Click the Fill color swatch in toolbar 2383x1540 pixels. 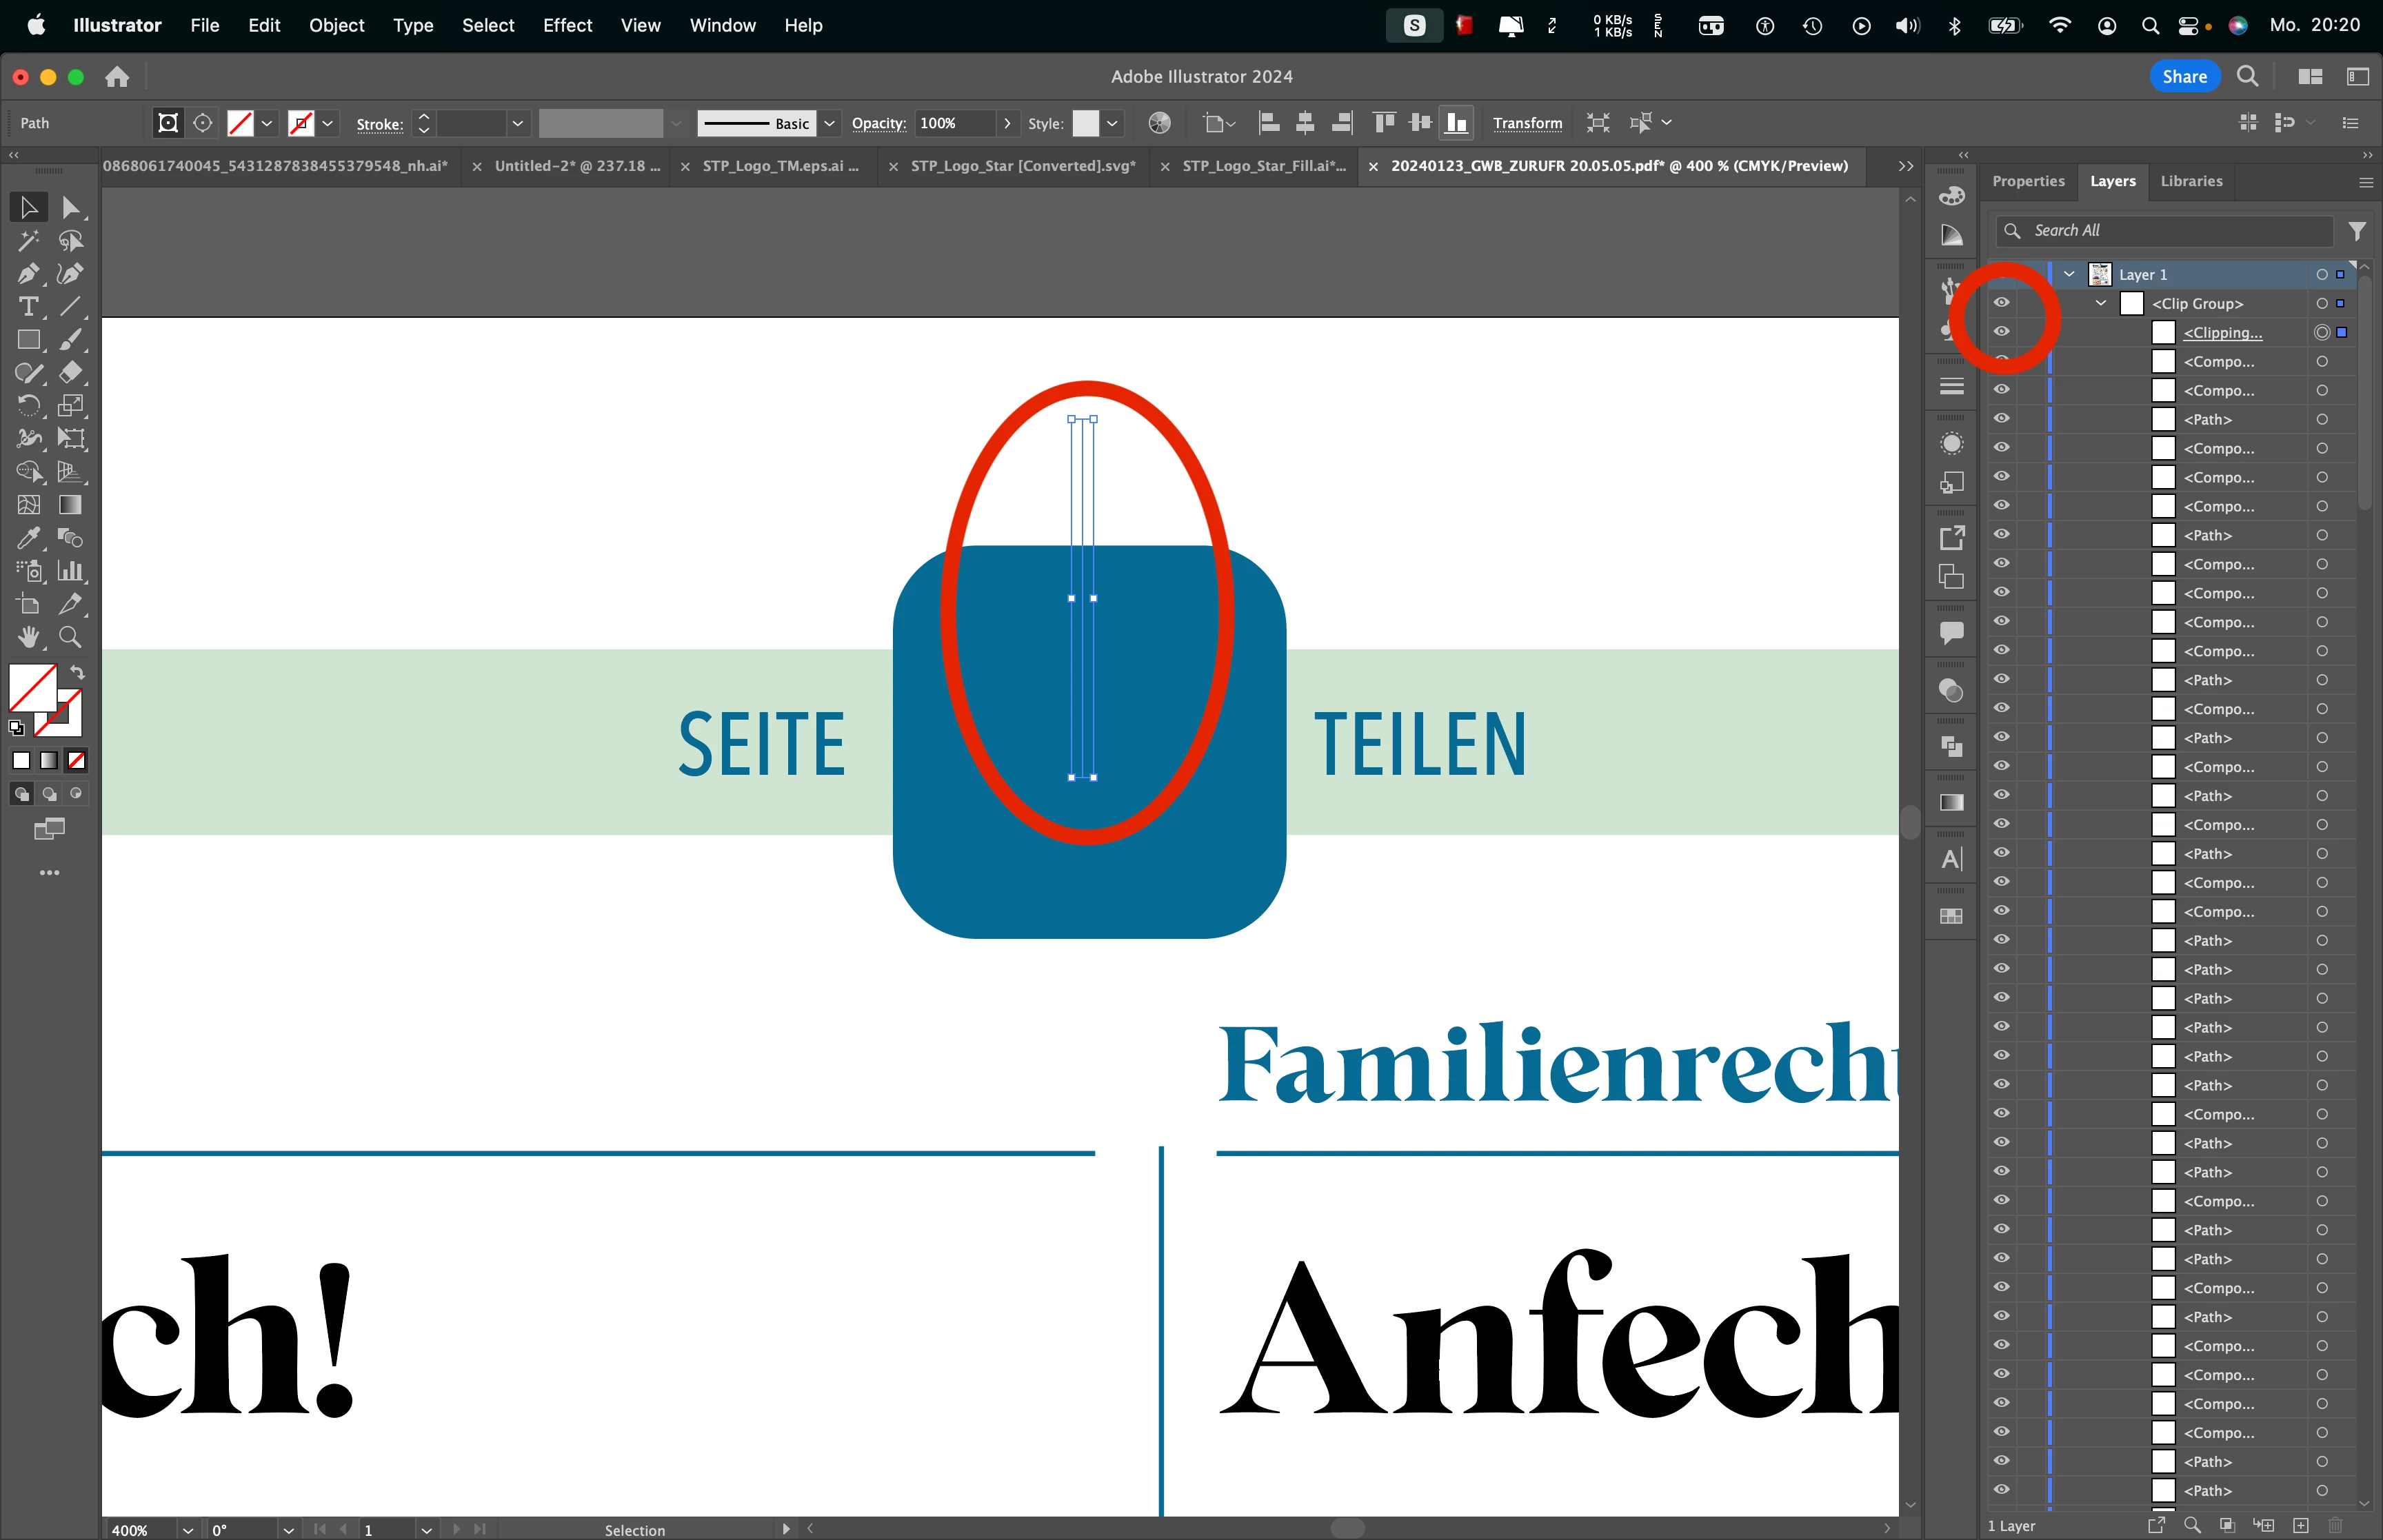click(x=32, y=688)
